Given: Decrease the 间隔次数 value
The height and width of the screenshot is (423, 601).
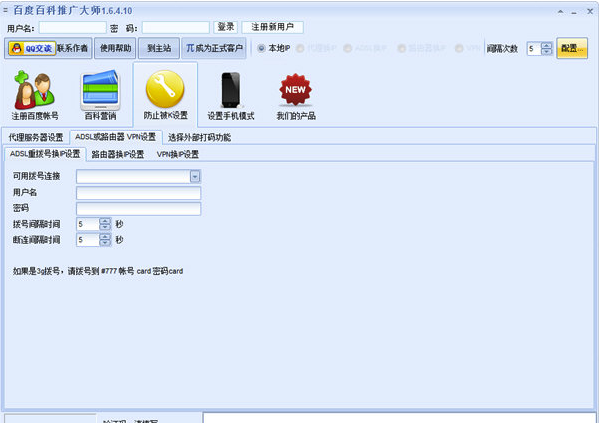Looking at the screenshot, I should click(x=547, y=52).
